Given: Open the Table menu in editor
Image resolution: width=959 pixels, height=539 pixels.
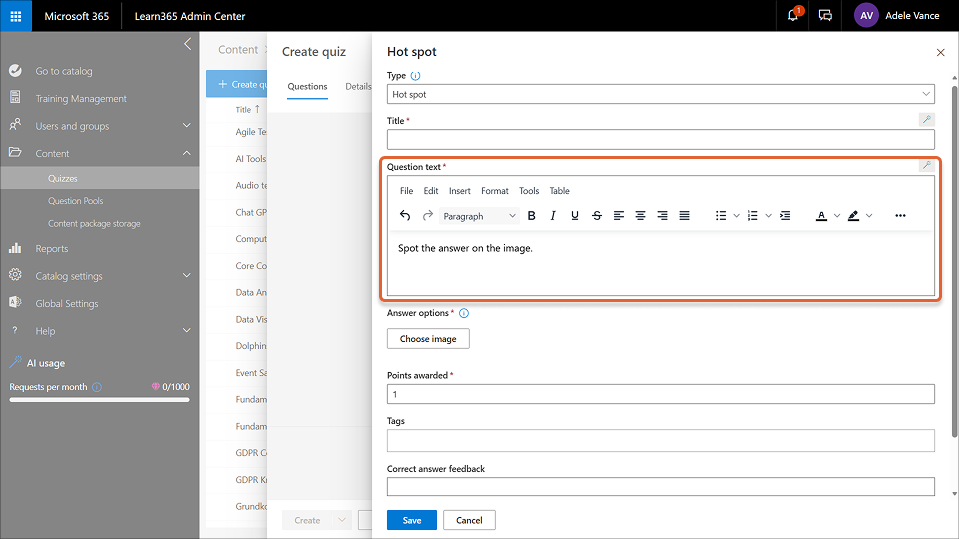Looking at the screenshot, I should pos(559,191).
